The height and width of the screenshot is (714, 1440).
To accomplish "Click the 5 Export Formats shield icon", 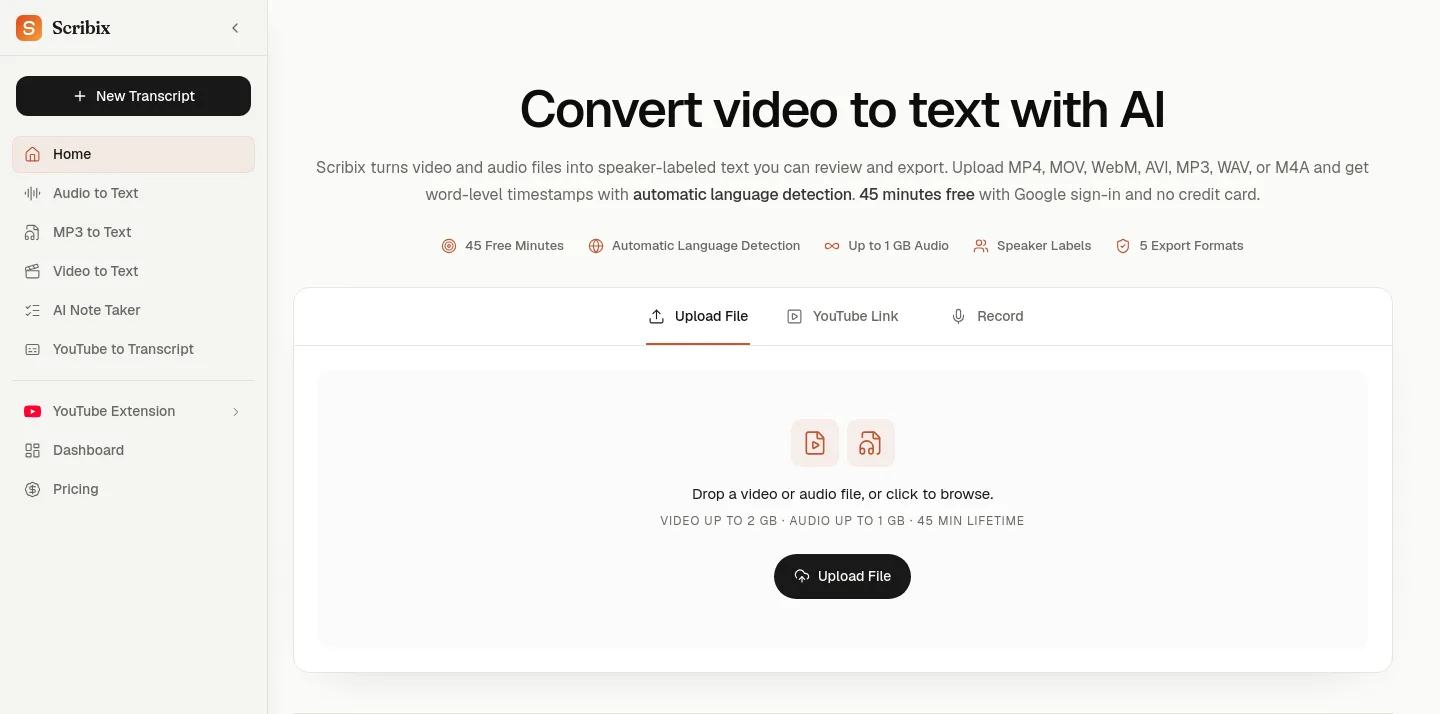I will (x=1123, y=245).
